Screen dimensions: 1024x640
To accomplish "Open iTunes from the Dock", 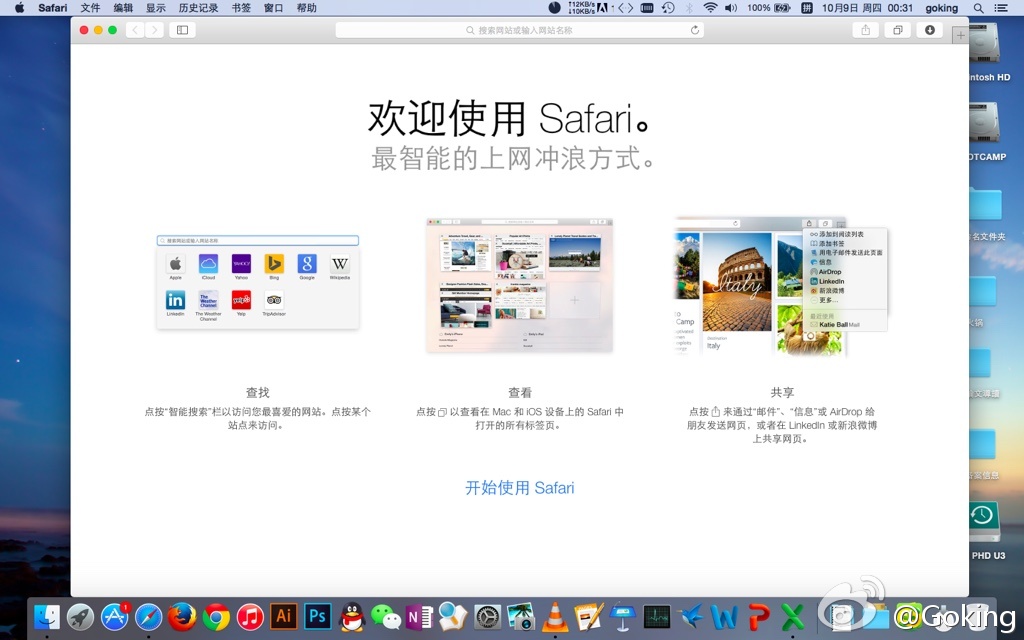I will [x=250, y=616].
